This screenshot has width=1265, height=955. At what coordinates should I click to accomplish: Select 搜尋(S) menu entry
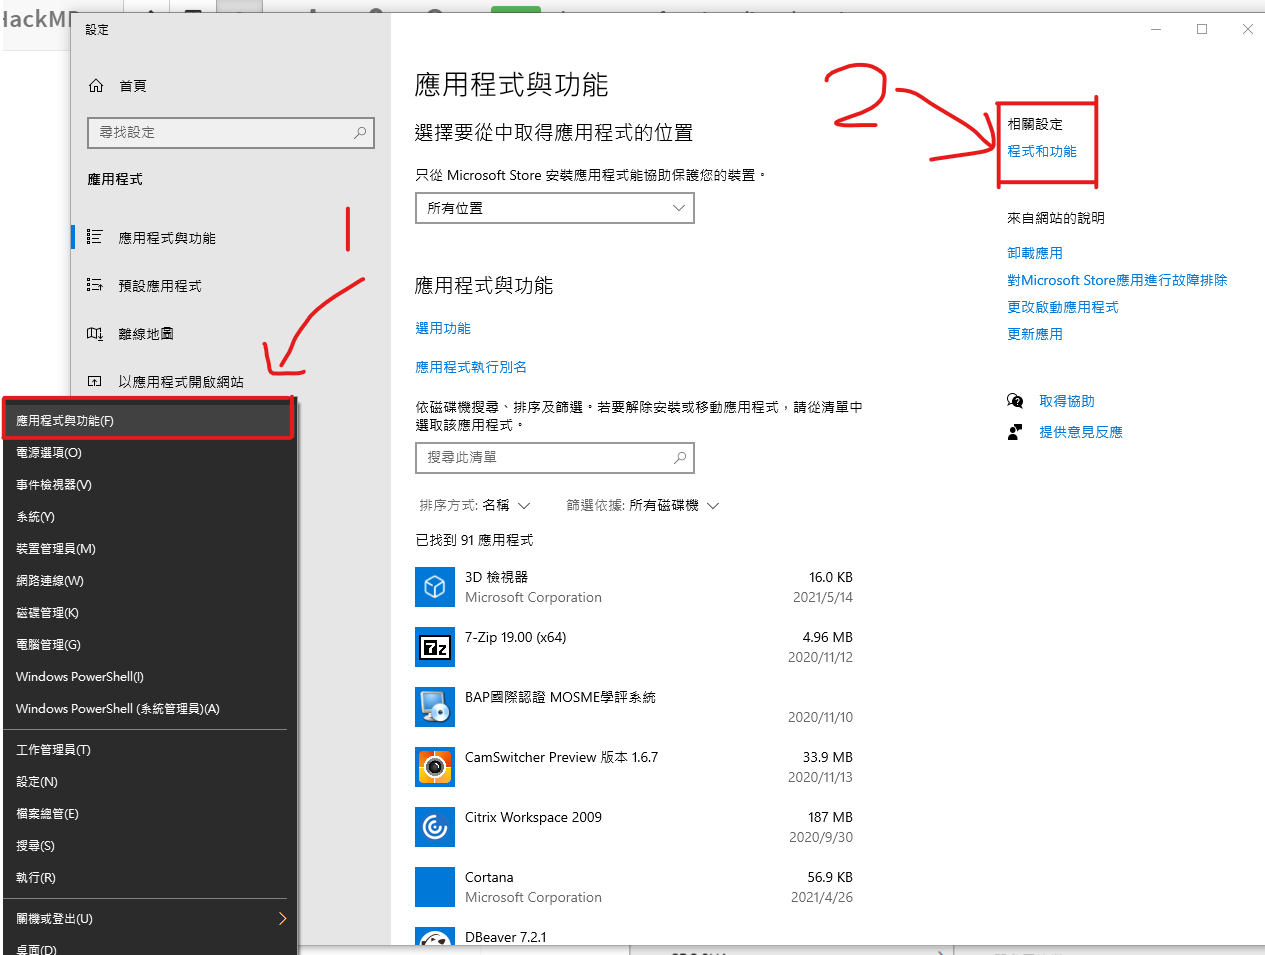148,845
